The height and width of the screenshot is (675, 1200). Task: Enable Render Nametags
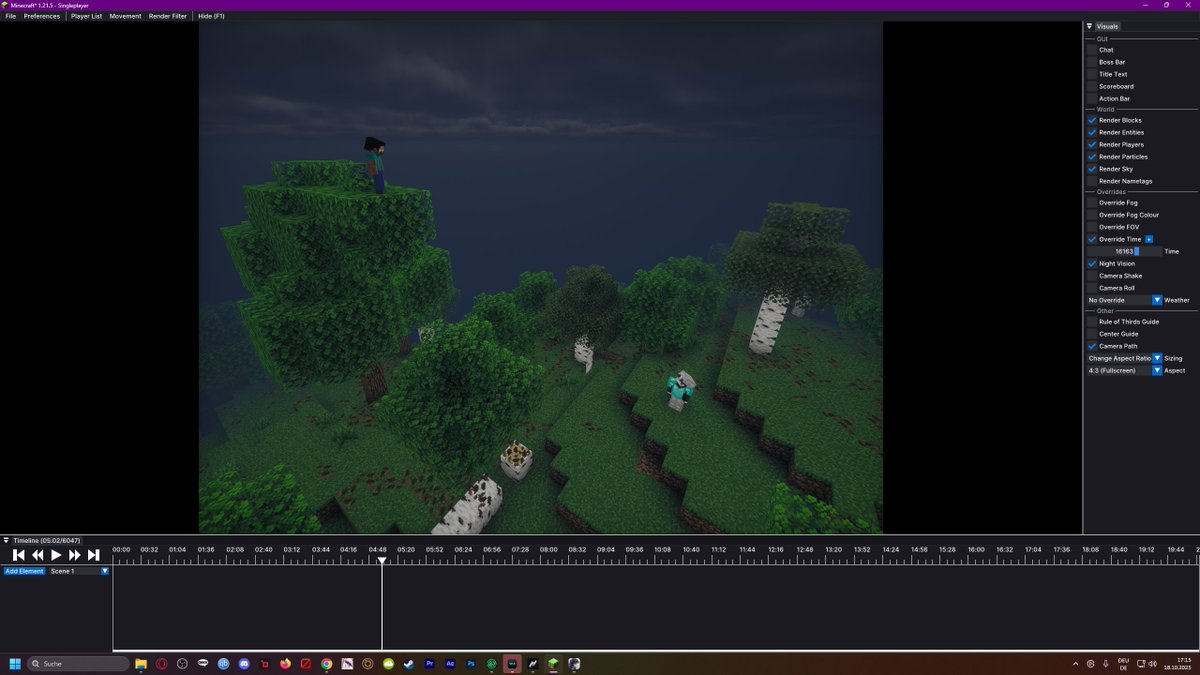[x=1092, y=181]
